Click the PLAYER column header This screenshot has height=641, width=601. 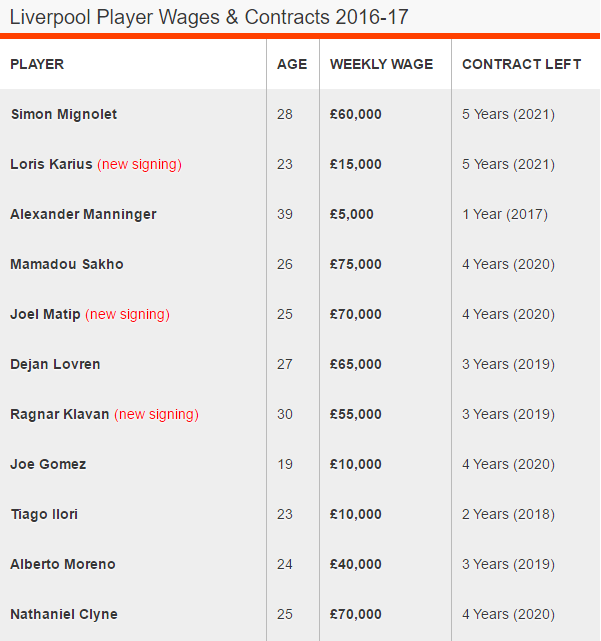coord(37,64)
